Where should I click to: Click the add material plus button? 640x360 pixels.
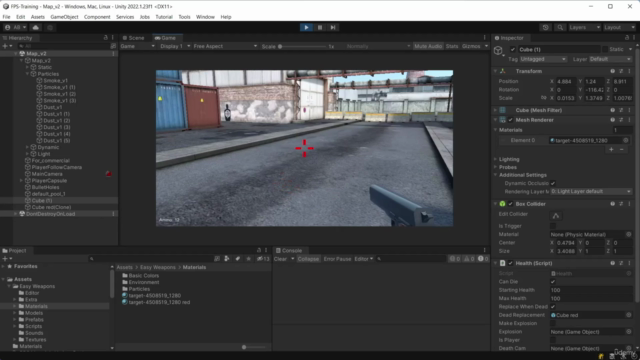click(x=611, y=149)
